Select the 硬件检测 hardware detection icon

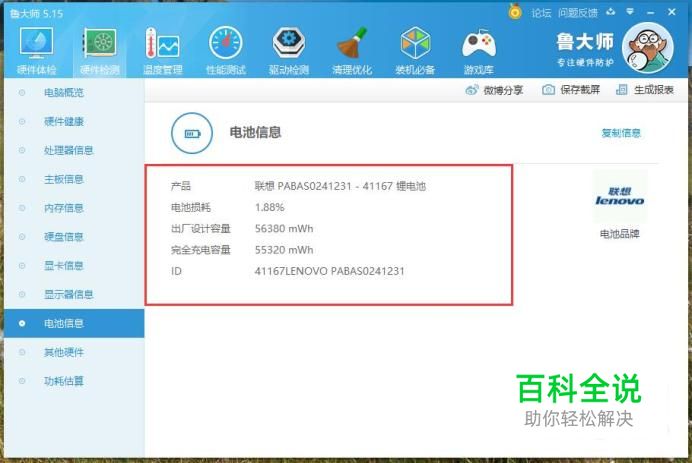point(100,43)
